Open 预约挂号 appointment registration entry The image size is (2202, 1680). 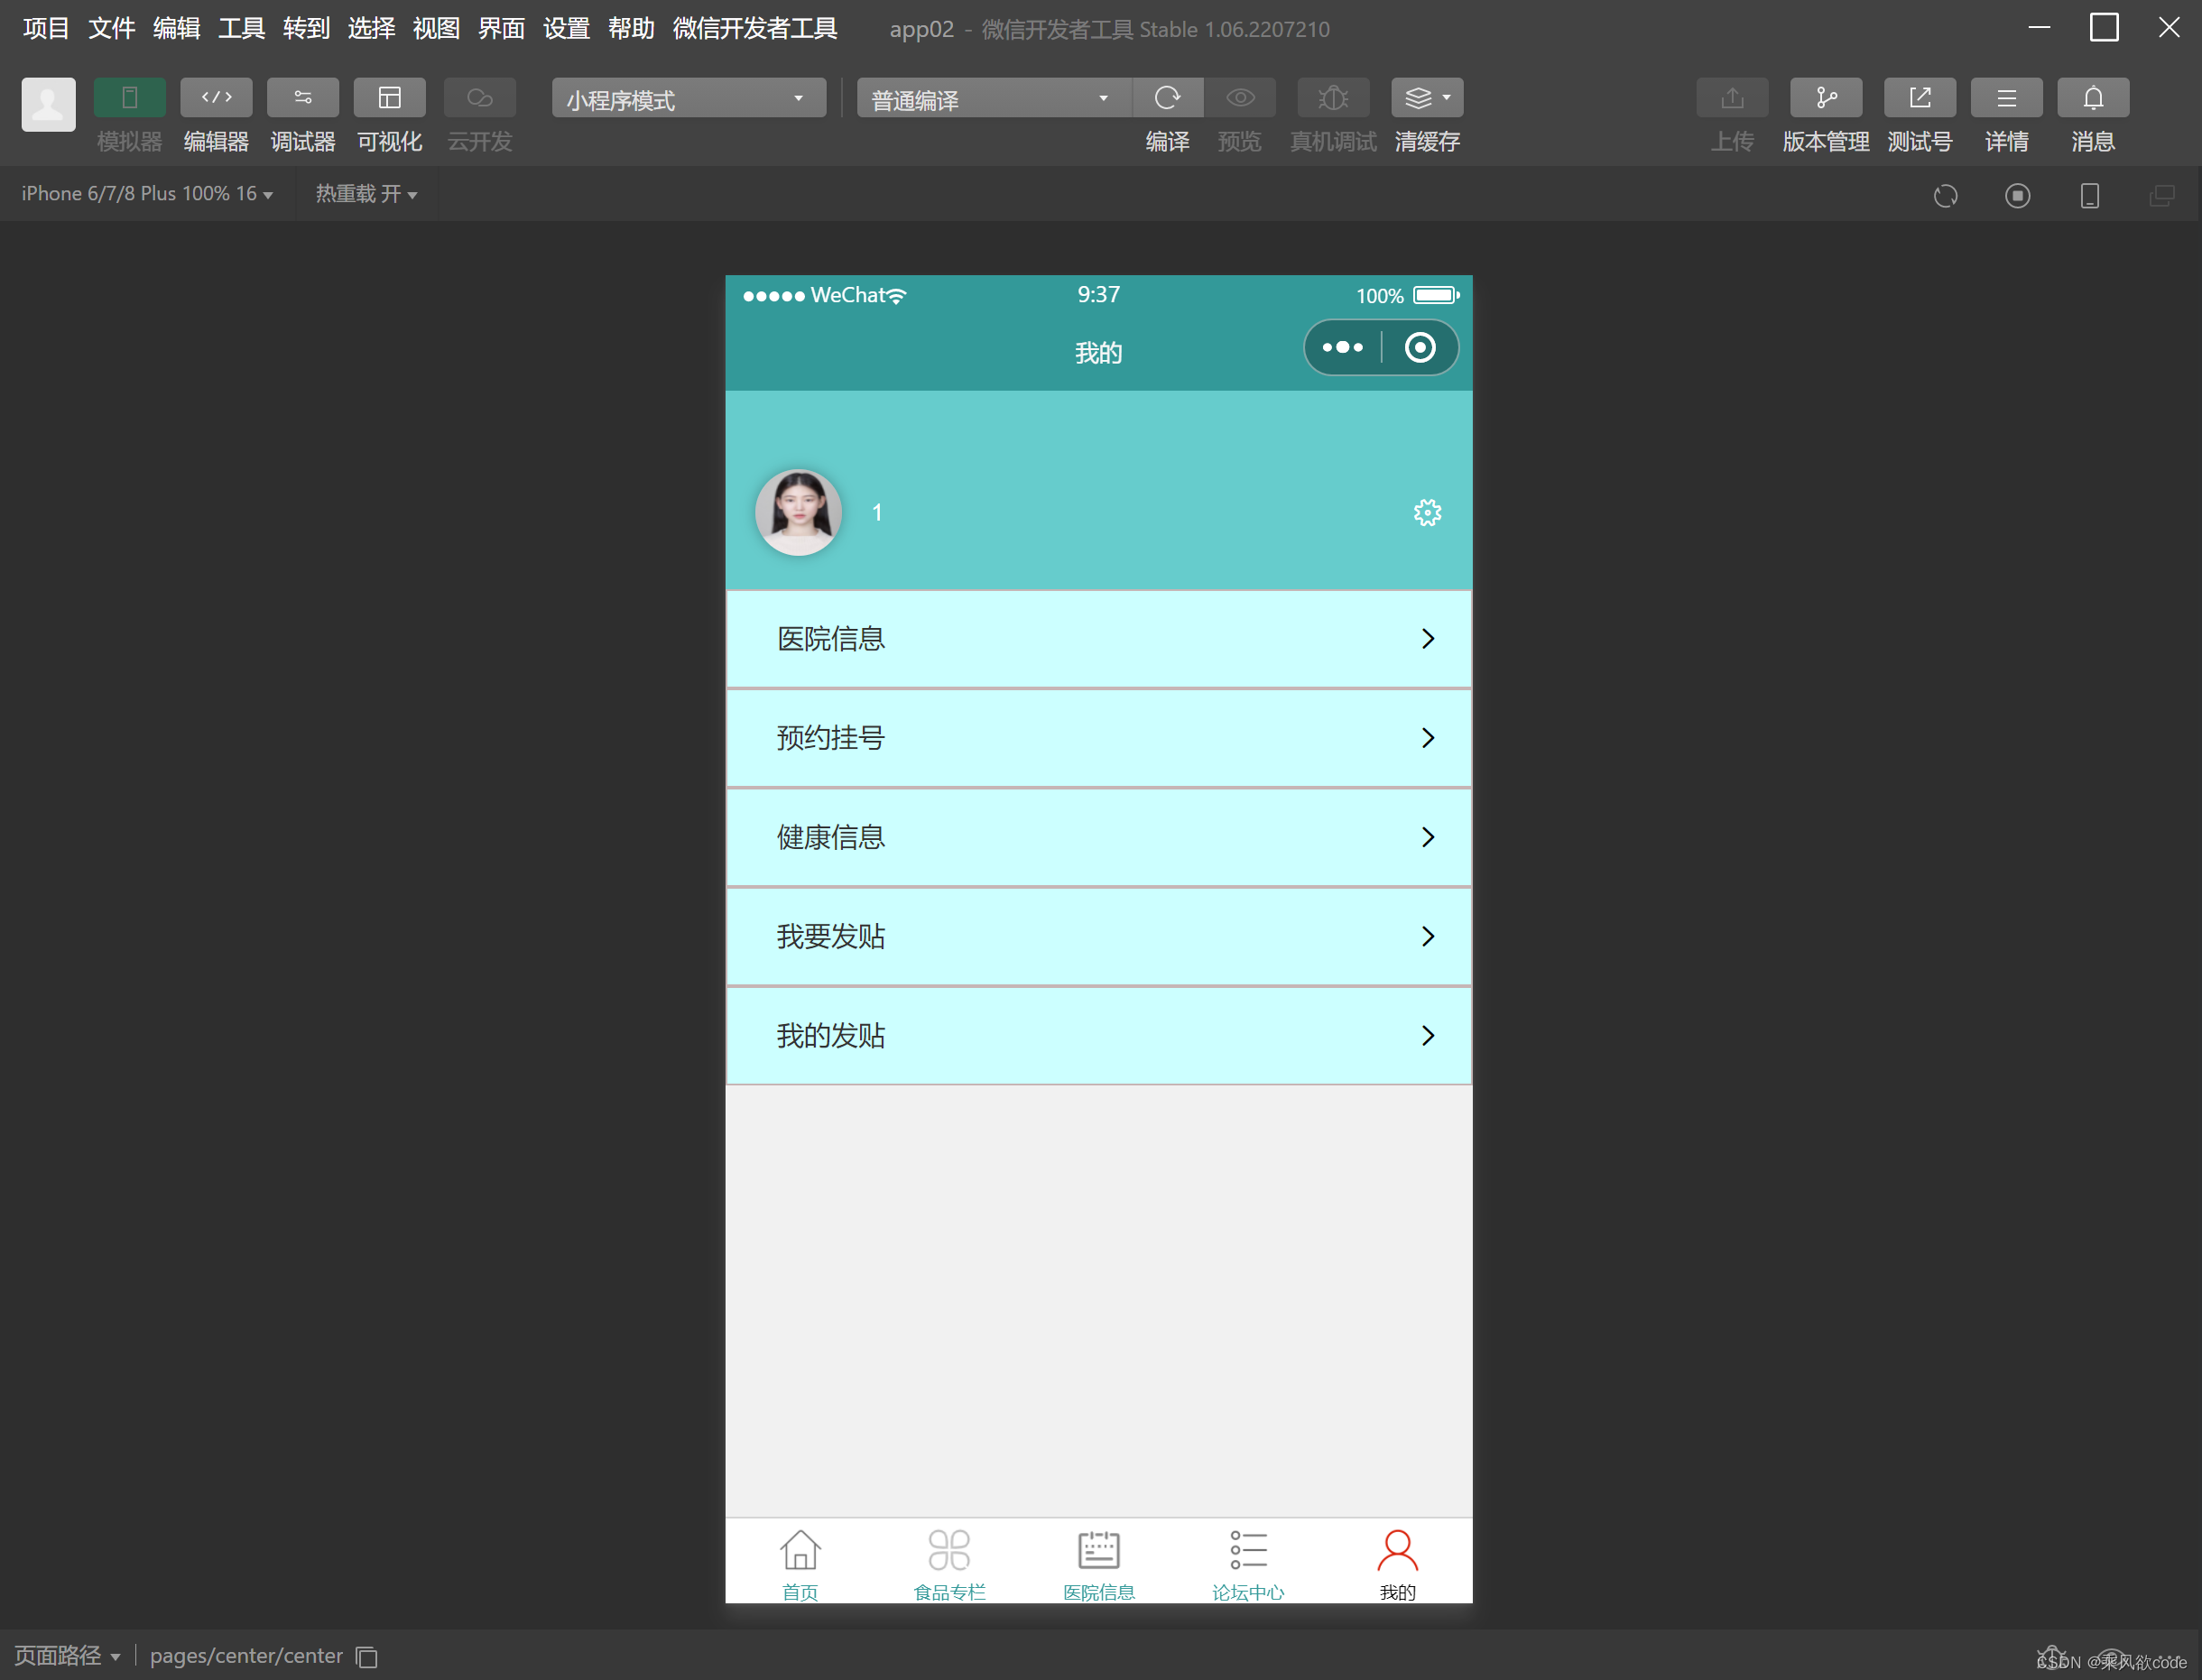click(1098, 737)
